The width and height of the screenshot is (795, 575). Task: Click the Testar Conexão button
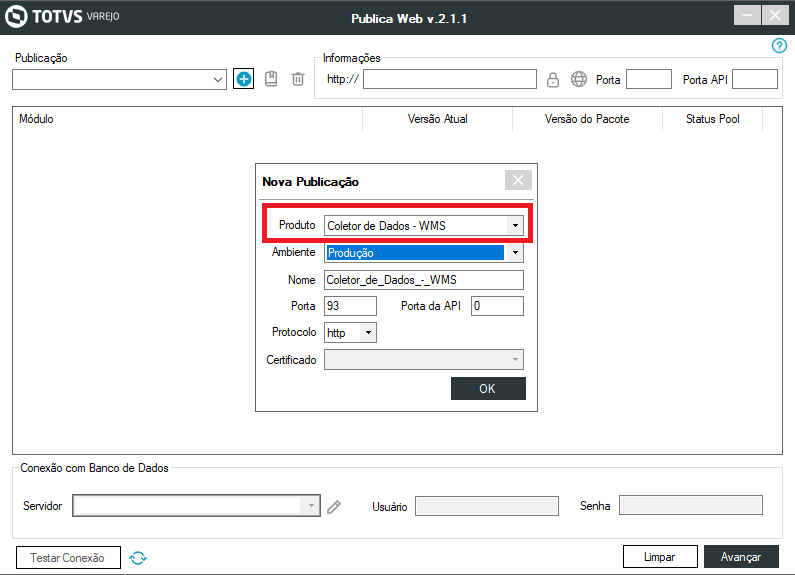click(68, 558)
